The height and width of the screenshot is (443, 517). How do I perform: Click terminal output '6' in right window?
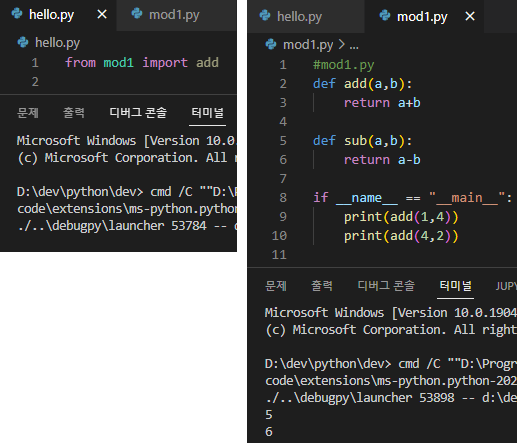click(269, 432)
